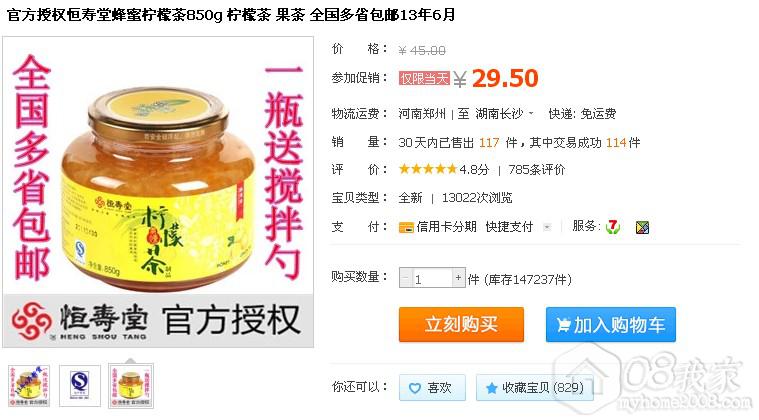Image resolution: width=759 pixels, height=420 pixels.
Task: Select the QS certification thumbnail
Action: point(80,386)
